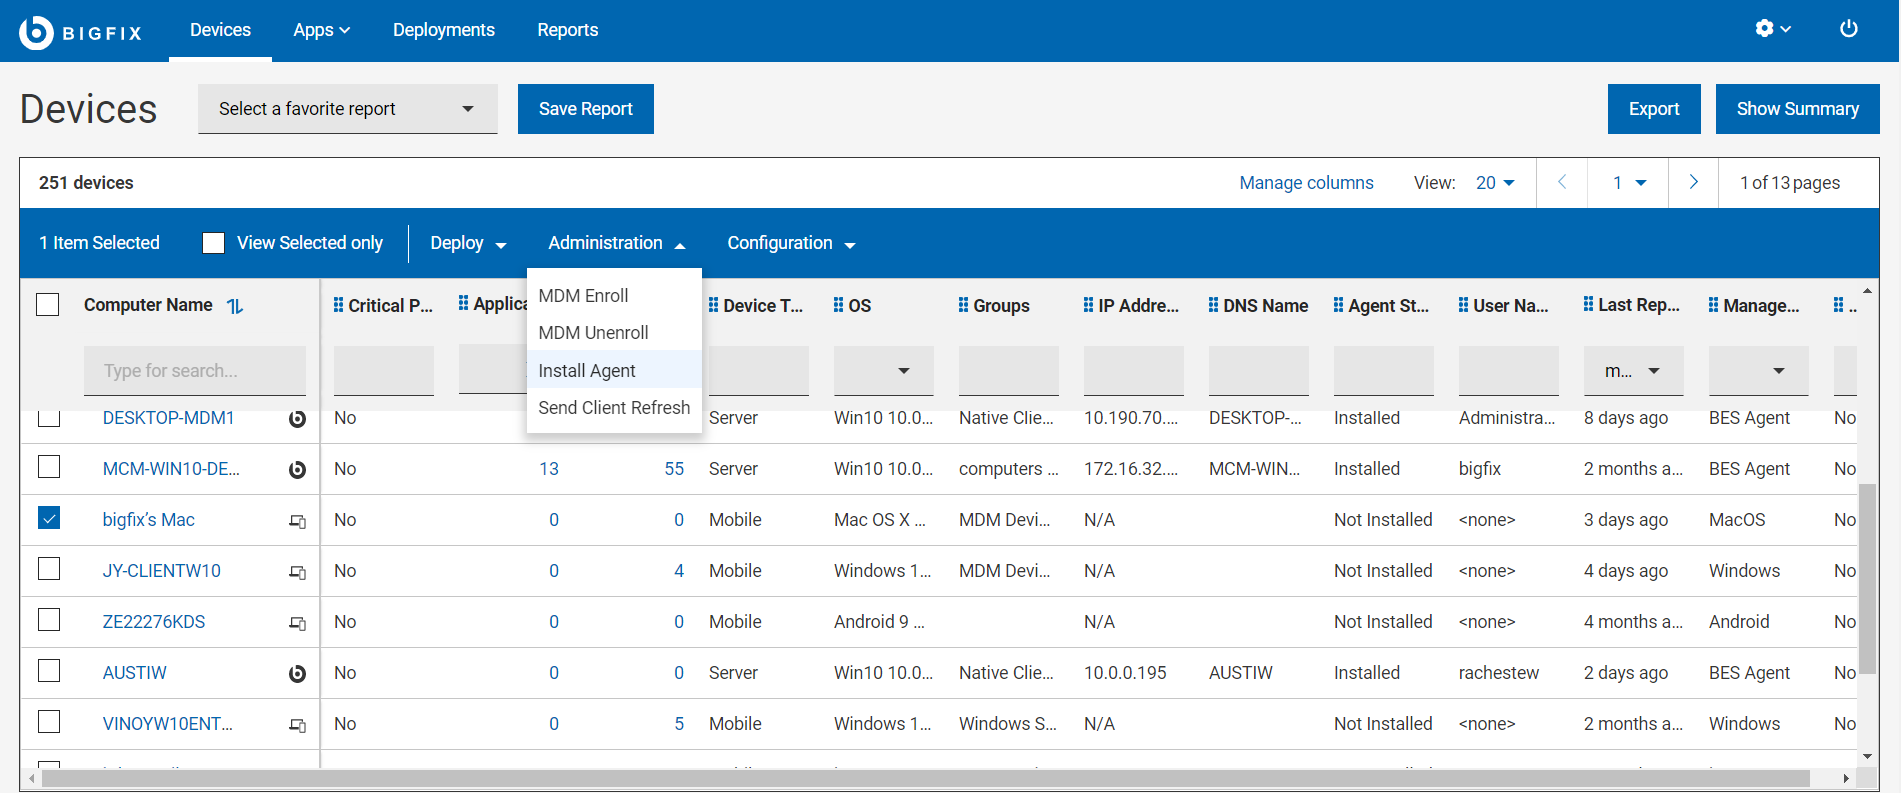The height and width of the screenshot is (793, 1901).
Task: Open the settings gear menu
Action: pos(1773,29)
